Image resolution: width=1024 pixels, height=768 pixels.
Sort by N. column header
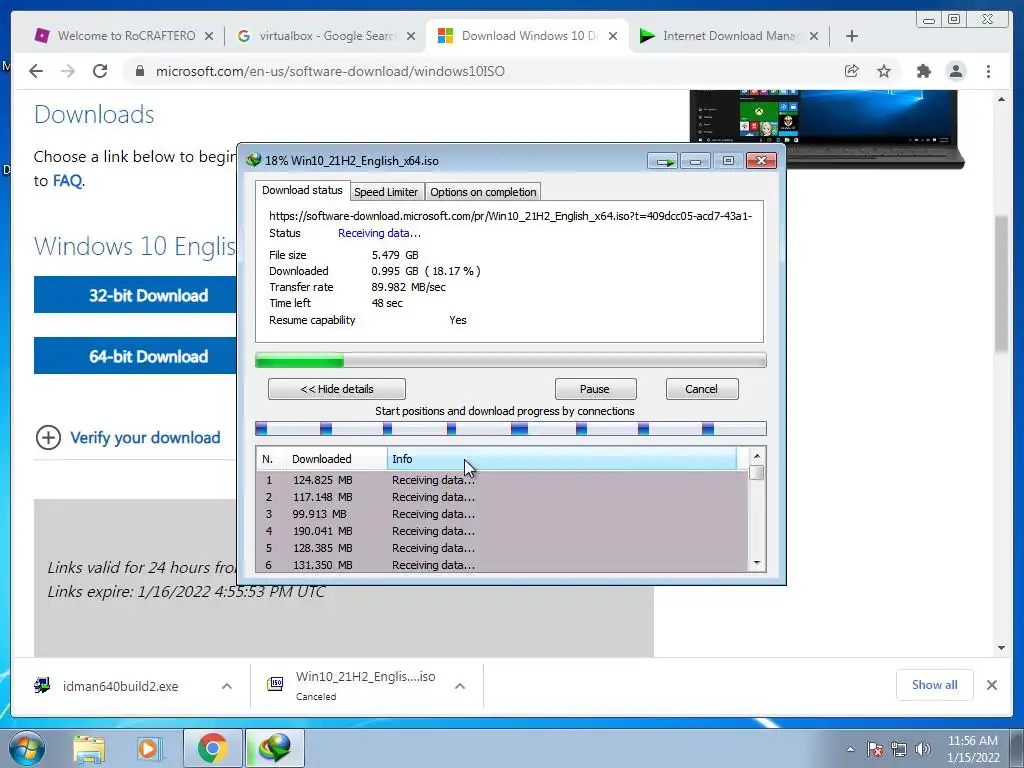[271, 459]
